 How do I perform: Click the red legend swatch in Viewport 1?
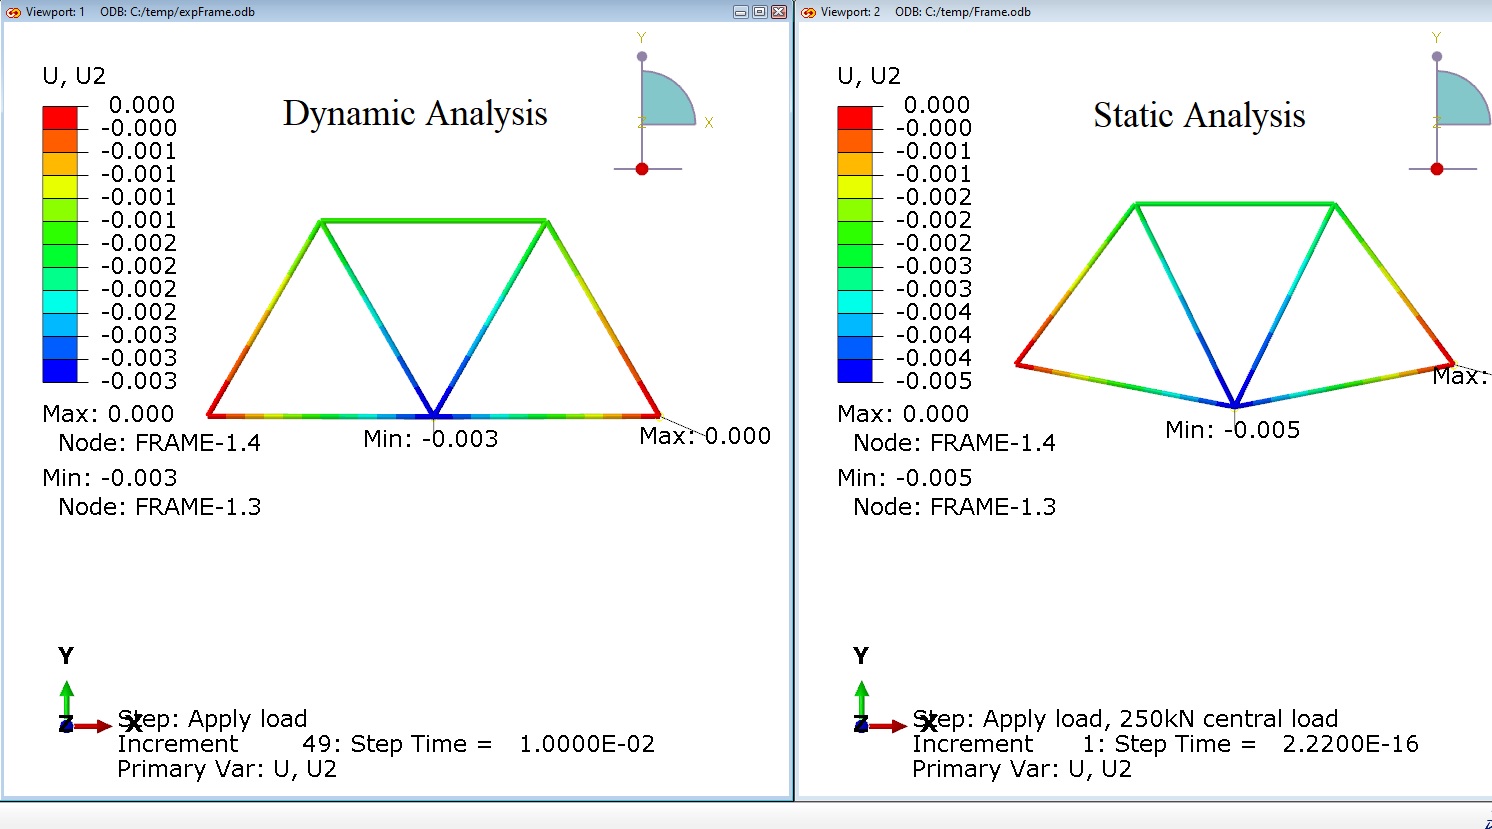pyautogui.click(x=60, y=117)
